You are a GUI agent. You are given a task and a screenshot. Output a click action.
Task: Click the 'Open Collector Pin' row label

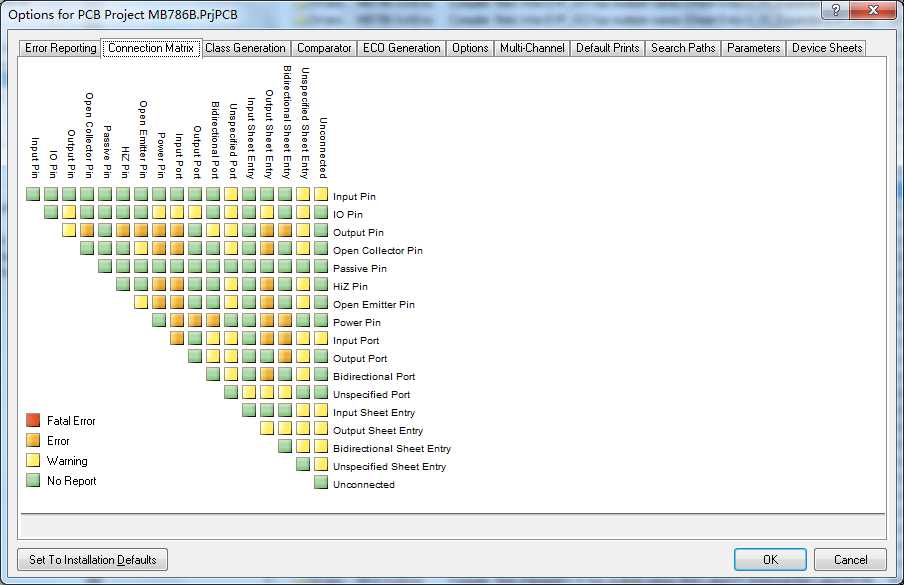(378, 251)
